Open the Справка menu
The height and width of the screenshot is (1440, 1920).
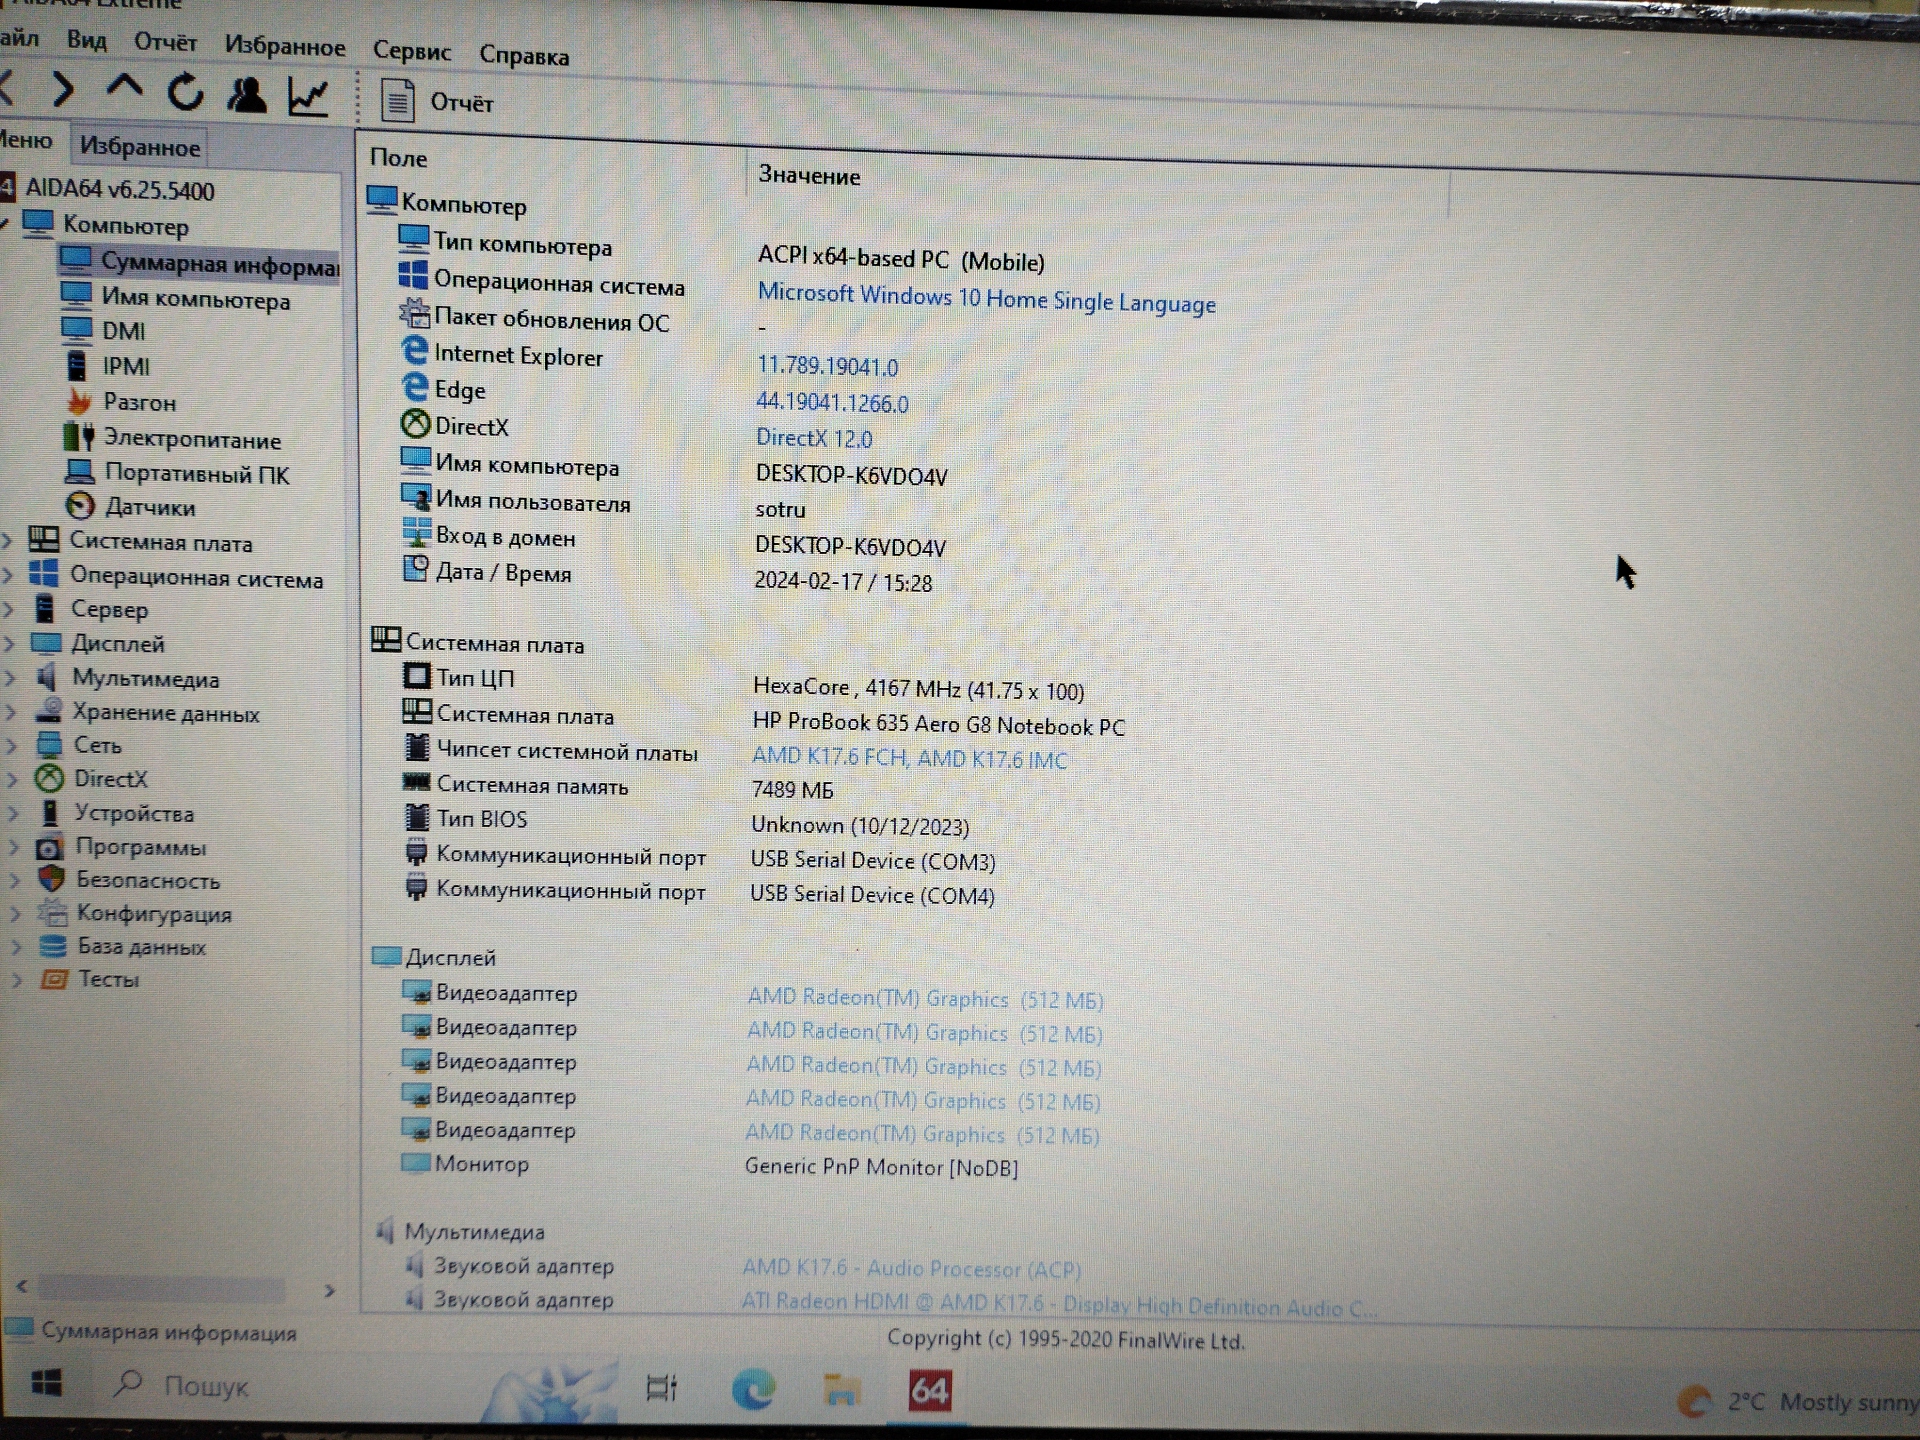(x=524, y=55)
